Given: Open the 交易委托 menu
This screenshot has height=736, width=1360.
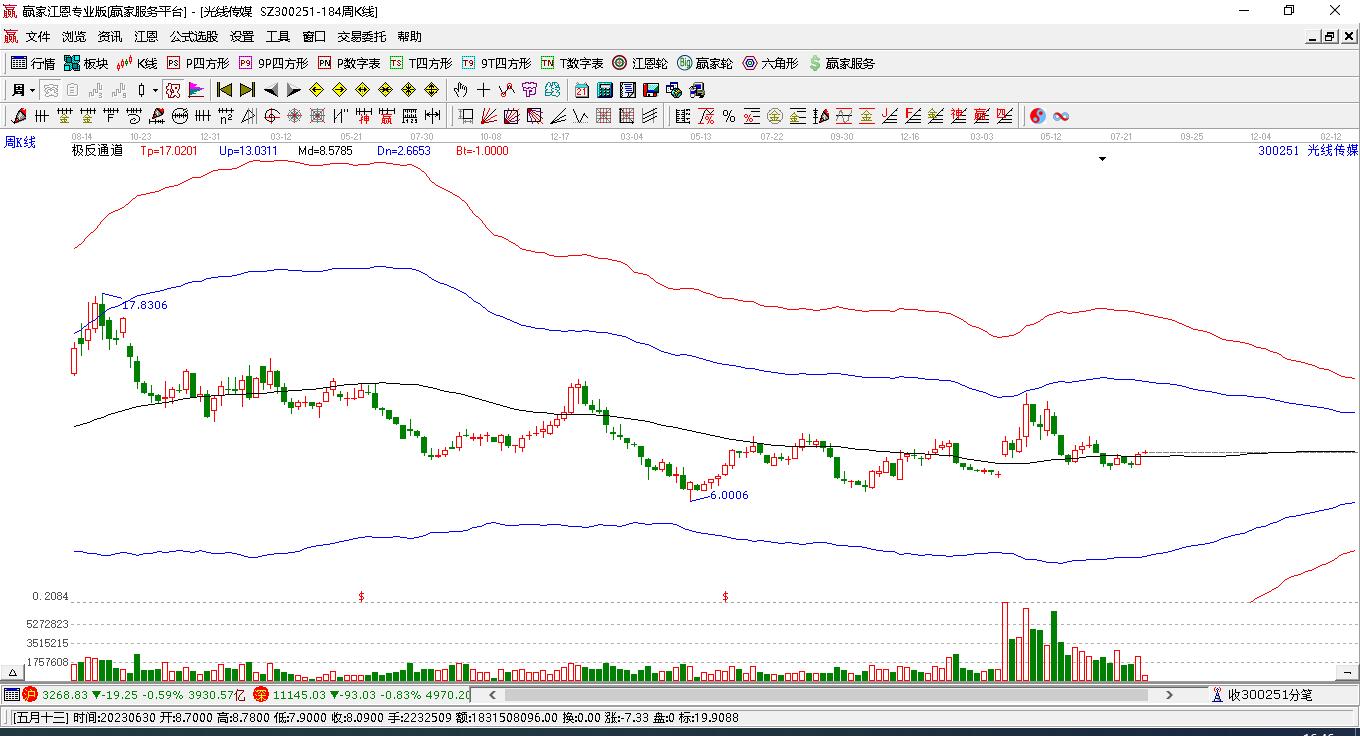Looking at the screenshot, I should (x=362, y=37).
